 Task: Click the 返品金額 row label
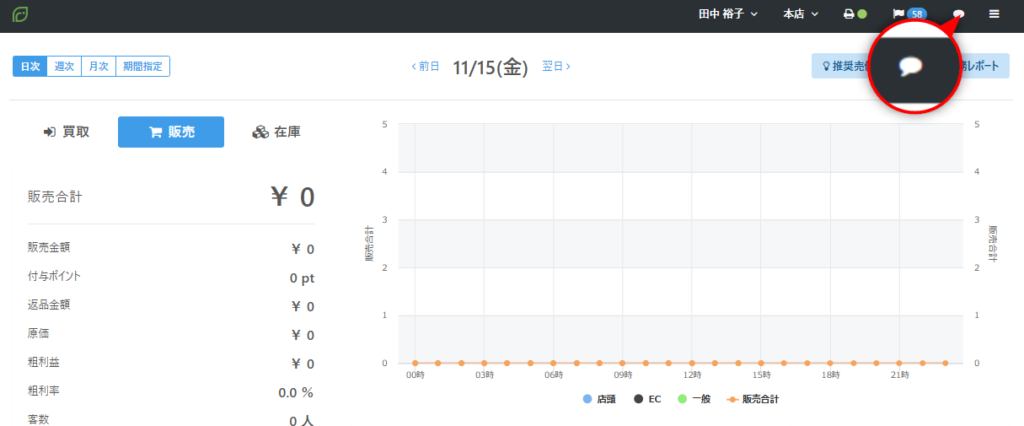click(x=49, y=304)
